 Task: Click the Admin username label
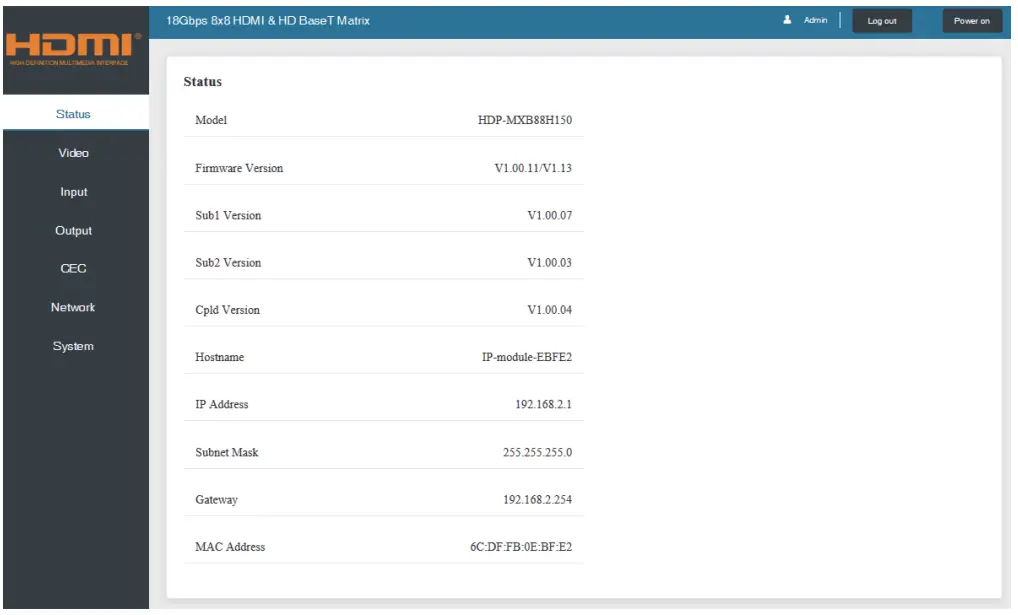(x=815, y=20)
